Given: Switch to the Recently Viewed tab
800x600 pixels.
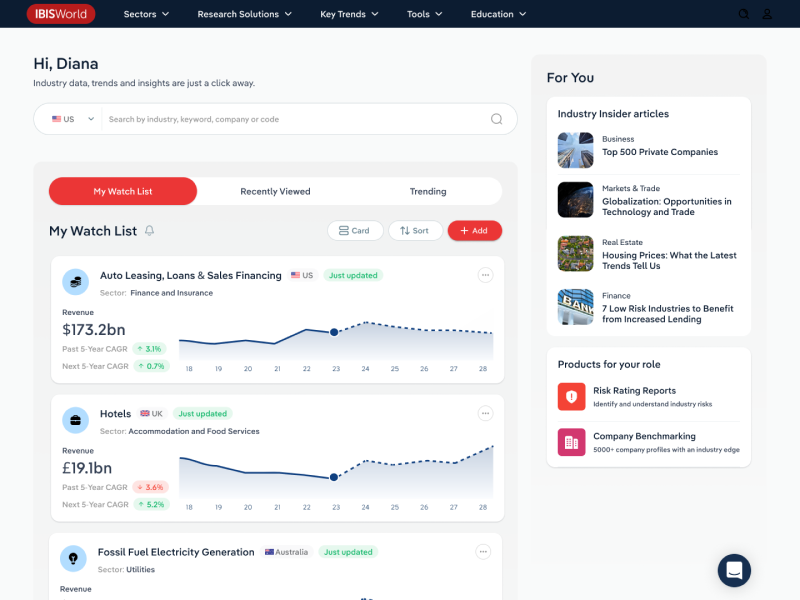Looking at the screenshot, I should pos(275,191).
